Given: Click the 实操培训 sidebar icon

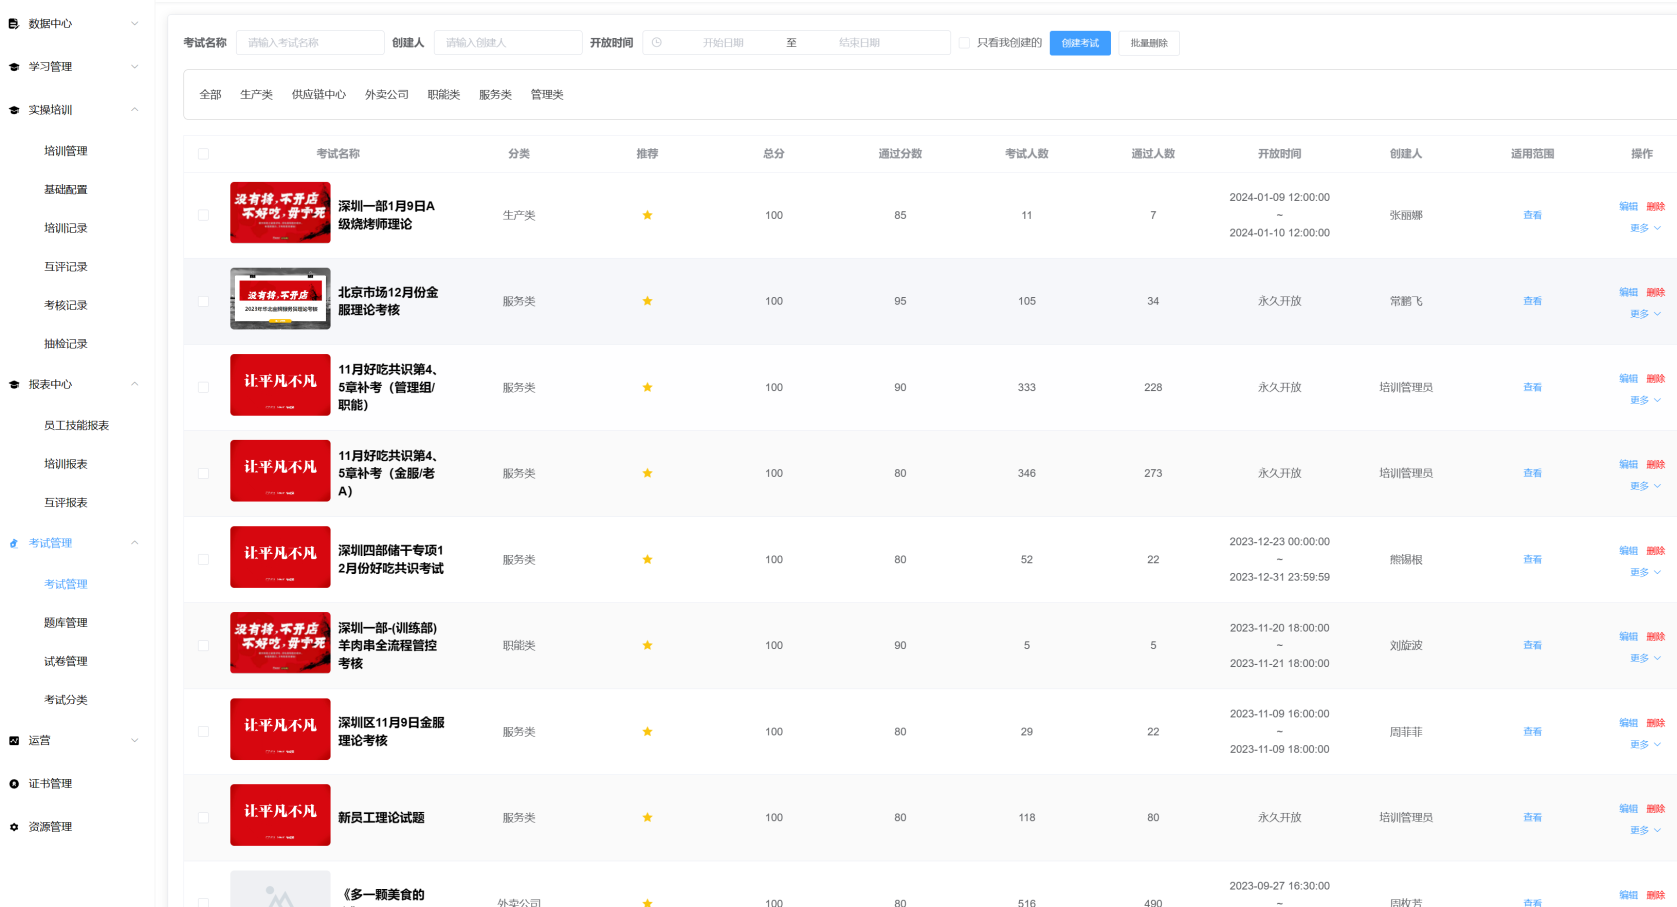Looking at the screenshot, I should click(x=14, y=110).
